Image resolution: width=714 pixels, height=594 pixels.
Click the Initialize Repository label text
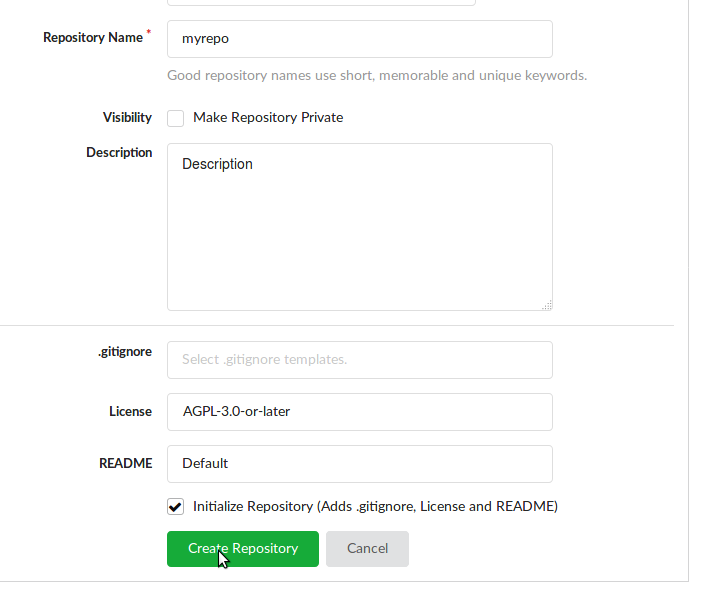click(x=375, y=507)
